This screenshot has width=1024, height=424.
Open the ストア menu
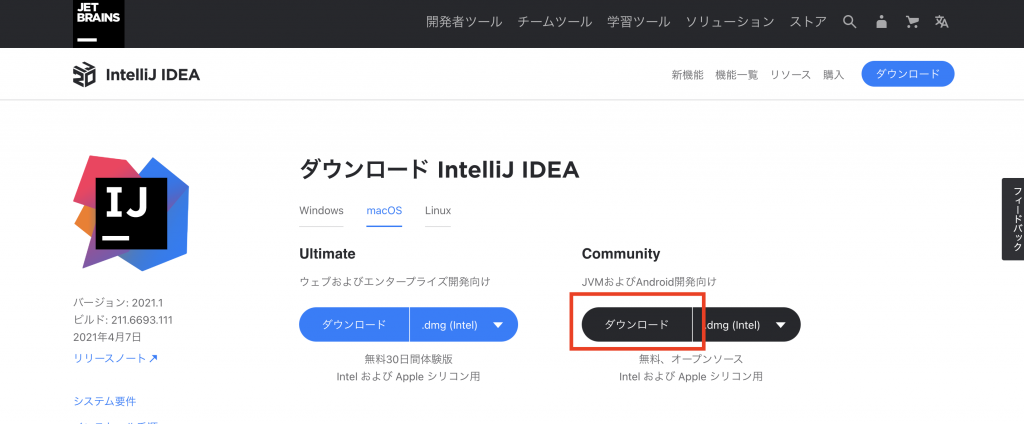pyautogui.click(x=808, y=22)
